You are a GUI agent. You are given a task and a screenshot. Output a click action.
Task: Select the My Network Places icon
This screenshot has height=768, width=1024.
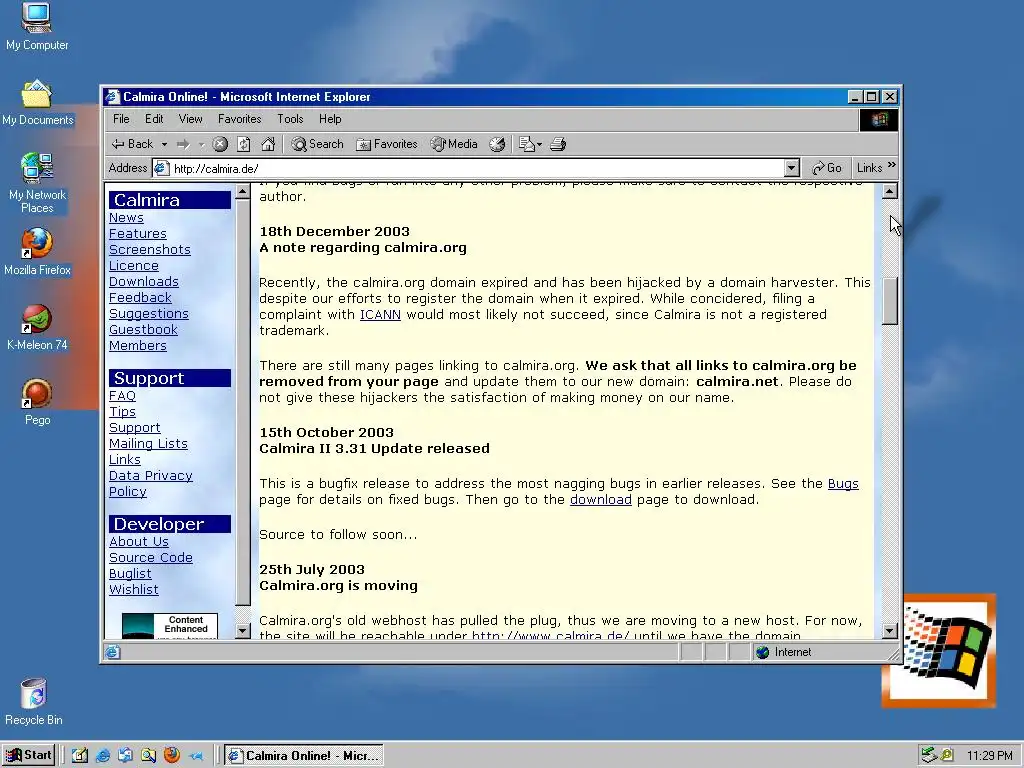tap(37, 184)
